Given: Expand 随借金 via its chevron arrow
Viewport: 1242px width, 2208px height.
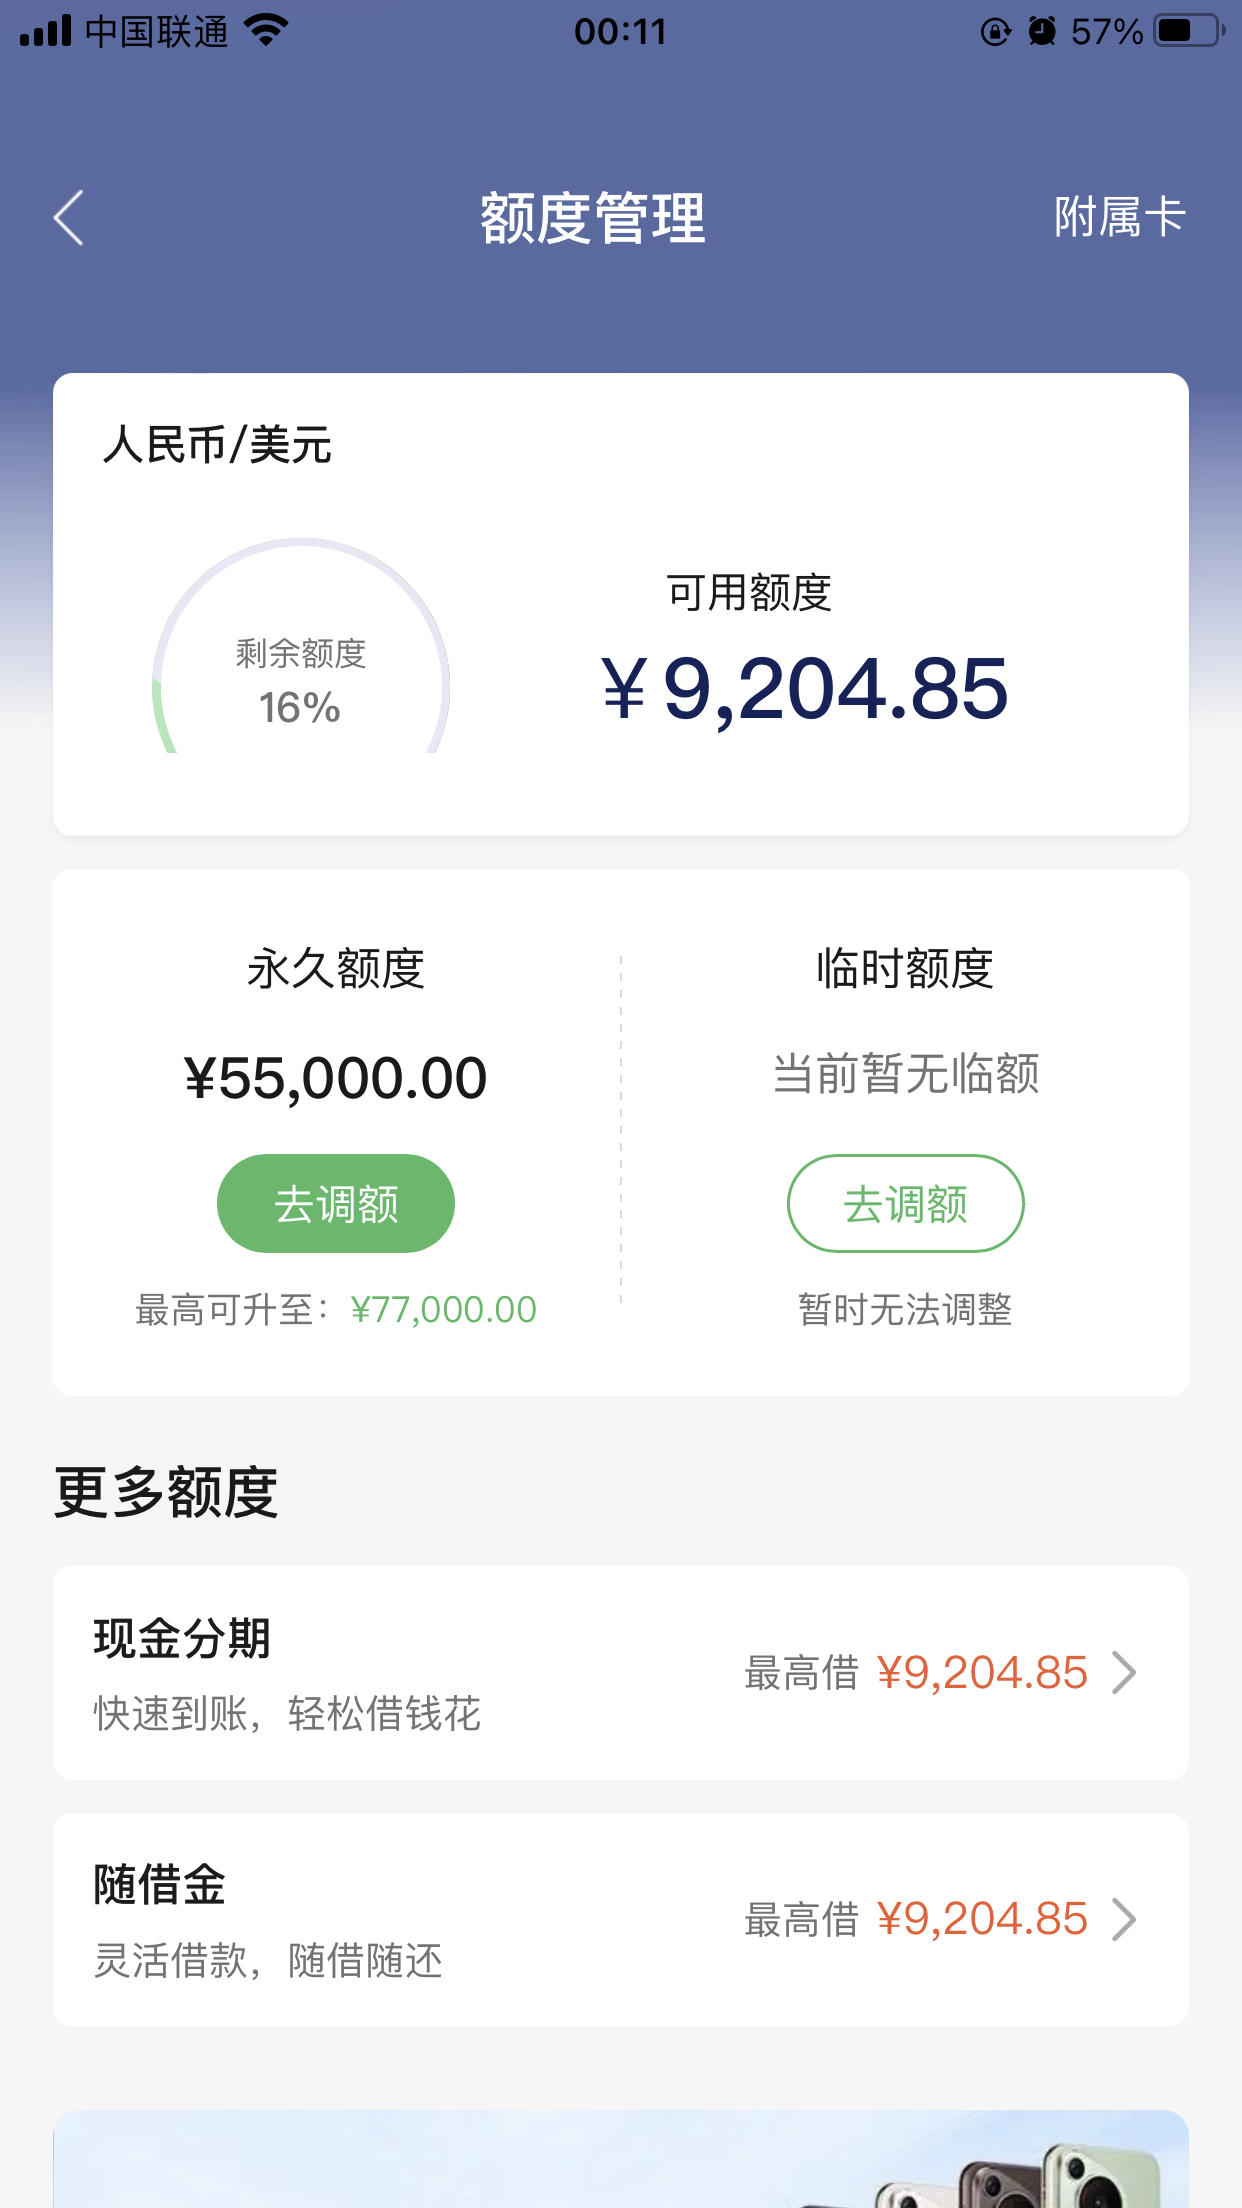Looking at the screenshot, I should coord(1125,1919).
